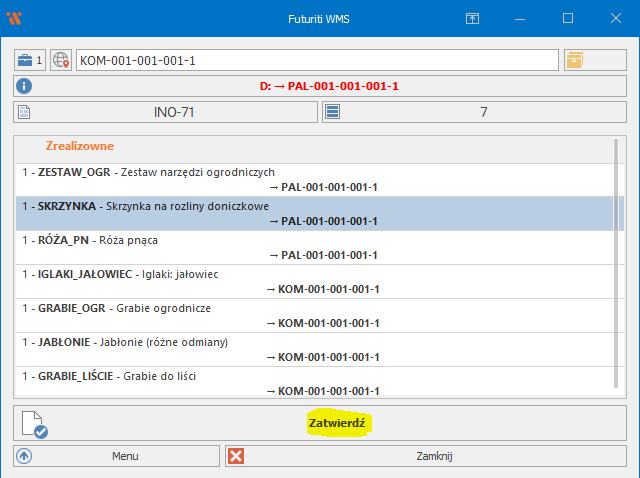Click the globe location pin icon
640x478 pixels.
pos(62,61)
